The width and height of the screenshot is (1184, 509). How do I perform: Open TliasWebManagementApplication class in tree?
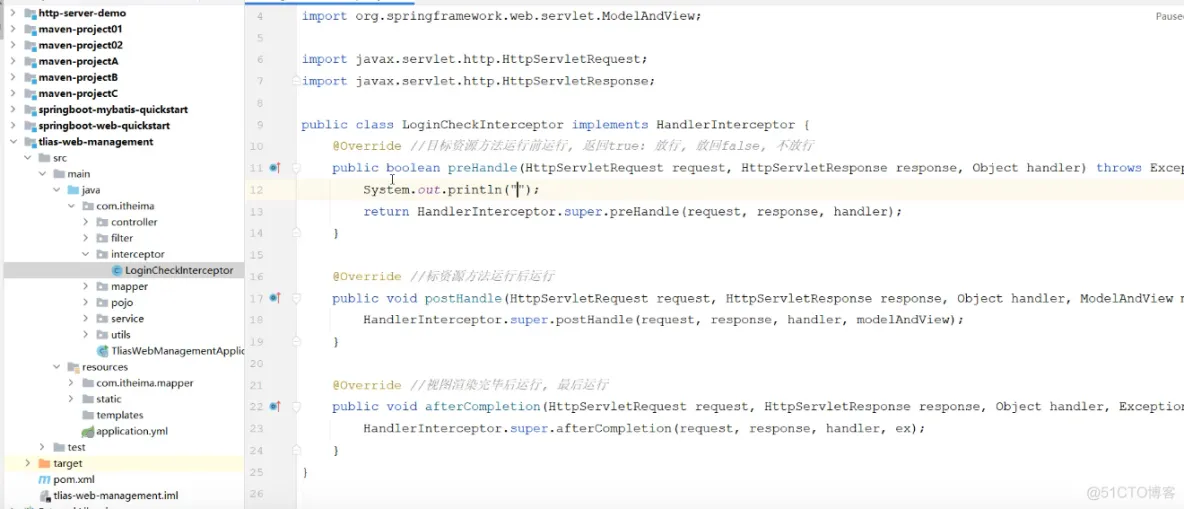[x=171, y=350]
